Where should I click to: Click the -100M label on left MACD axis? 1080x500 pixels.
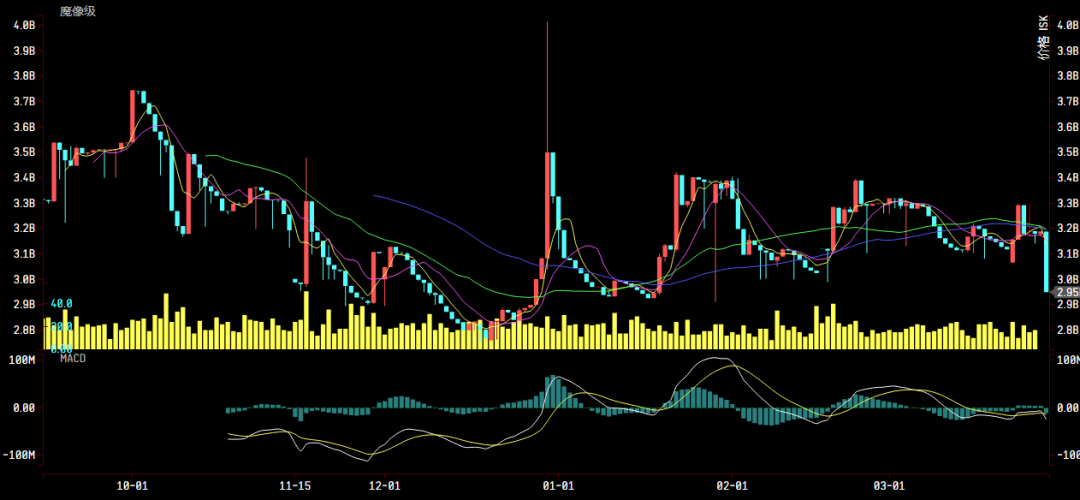pyautogui.click(x=20, y=455)
